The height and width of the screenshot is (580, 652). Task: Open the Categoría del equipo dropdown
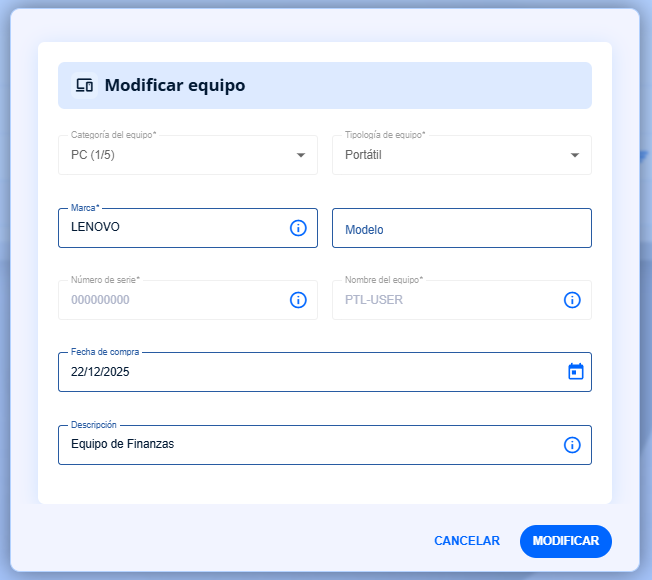[188, 155]
